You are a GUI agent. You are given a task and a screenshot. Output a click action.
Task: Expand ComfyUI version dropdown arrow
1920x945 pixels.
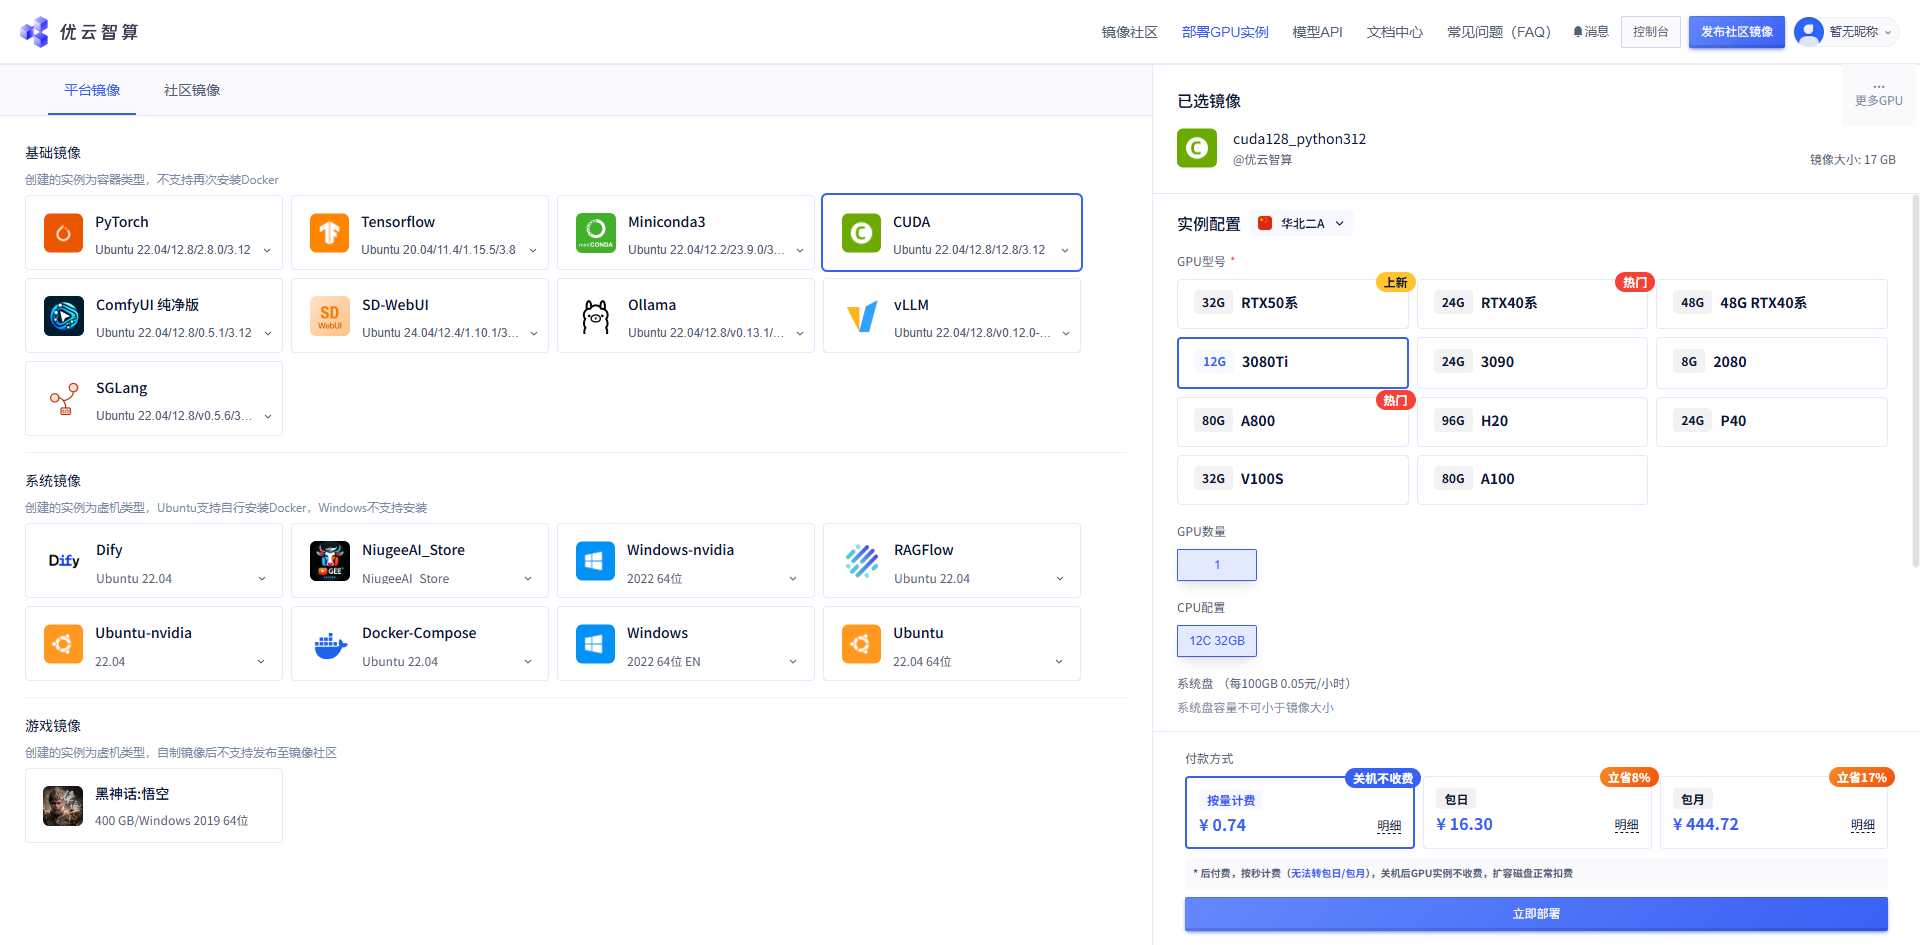pos(268,333)
